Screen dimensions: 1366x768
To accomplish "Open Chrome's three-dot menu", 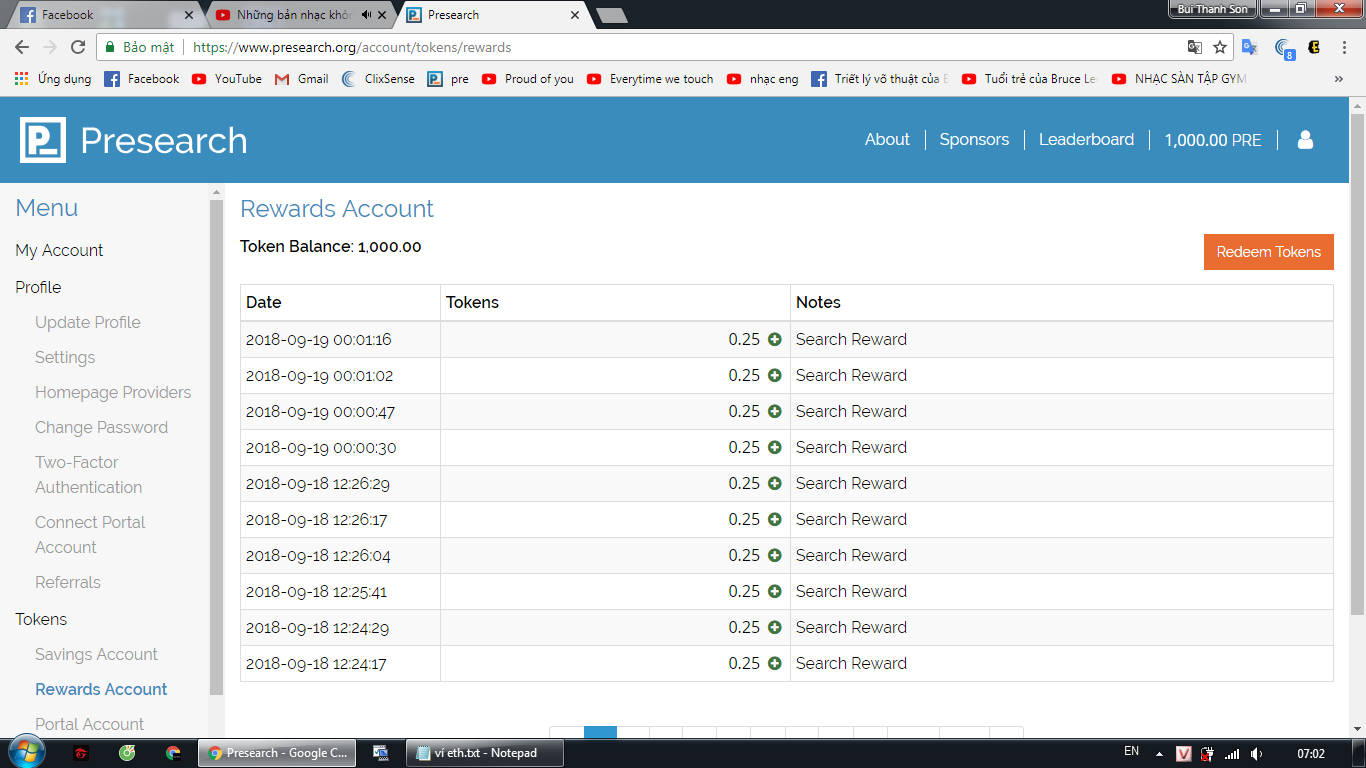I will click(1345, 47).
